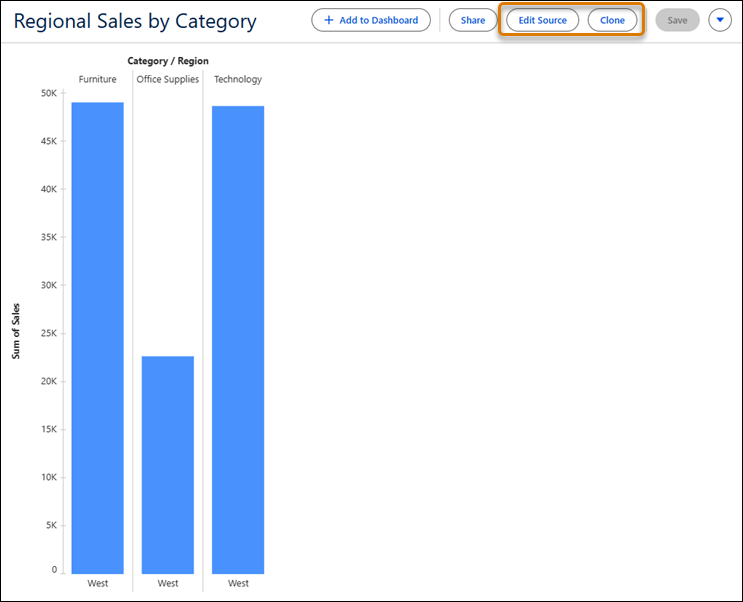Click the 25K axis tick label
The height and width of the screenshot is (602, 743).
click(49, 333)
